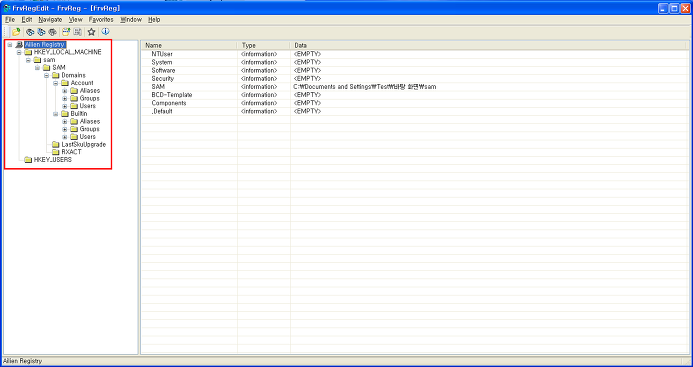Select the Security row
Image resolution: width=693 pixels, height=367 pixels.
click(x=415, y=78)
